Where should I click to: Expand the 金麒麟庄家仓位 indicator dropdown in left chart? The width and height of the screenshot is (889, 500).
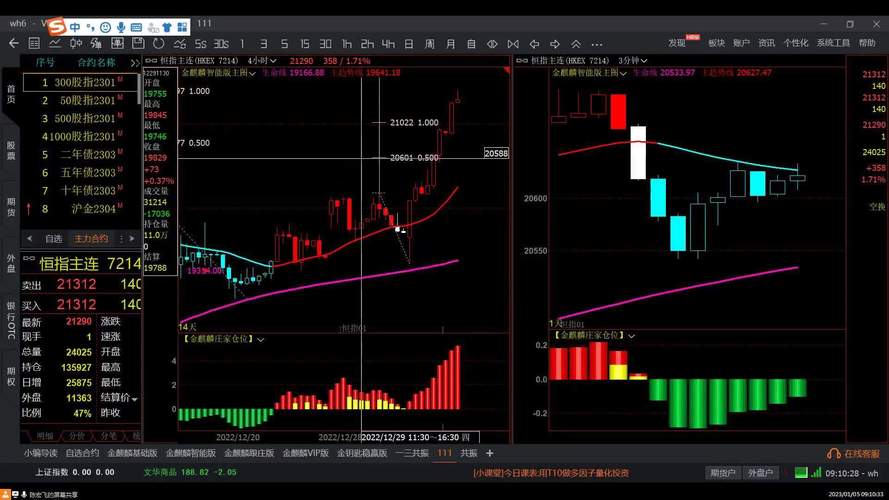(x=261, y=340)
